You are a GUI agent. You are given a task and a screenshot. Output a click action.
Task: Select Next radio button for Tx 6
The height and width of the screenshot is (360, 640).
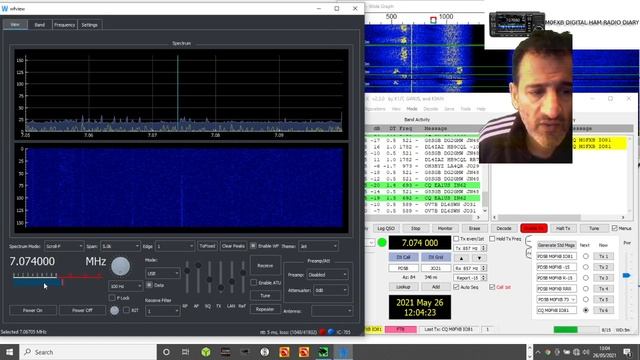point(586,310)
